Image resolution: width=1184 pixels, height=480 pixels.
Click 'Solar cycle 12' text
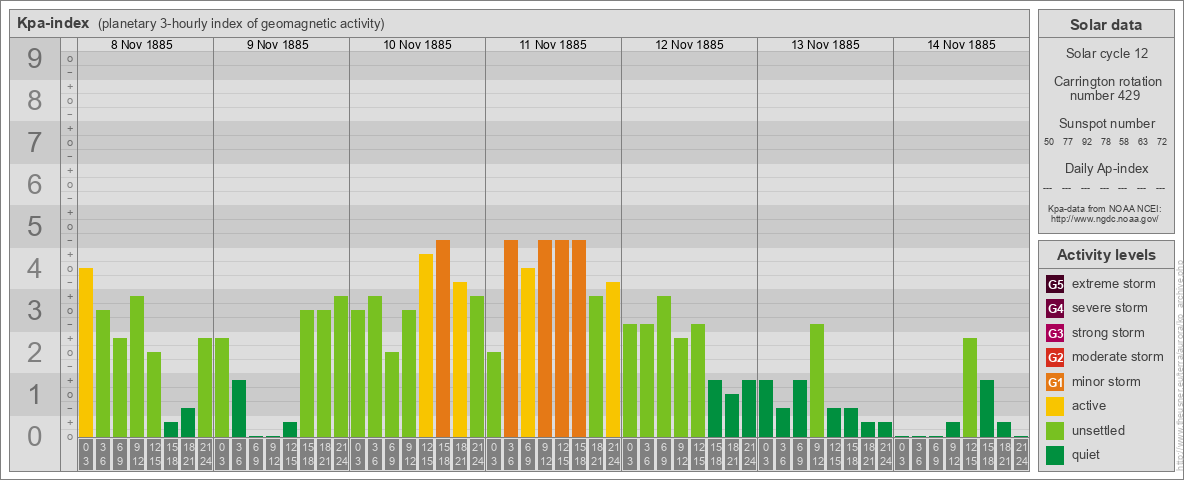[x=1106, y=54]
